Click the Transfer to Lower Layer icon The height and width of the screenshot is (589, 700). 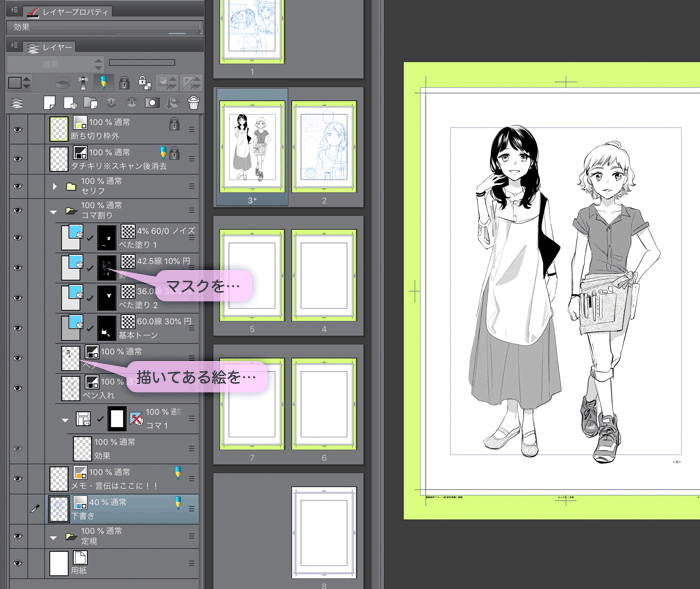111,103
